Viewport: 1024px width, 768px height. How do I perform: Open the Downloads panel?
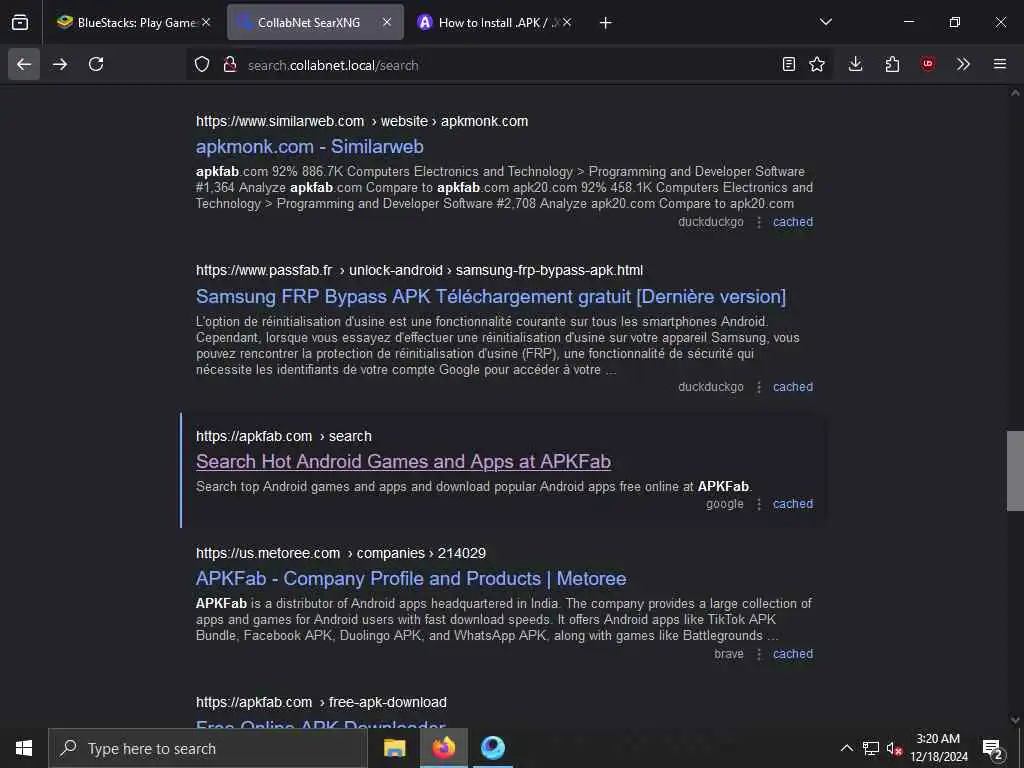856,64
